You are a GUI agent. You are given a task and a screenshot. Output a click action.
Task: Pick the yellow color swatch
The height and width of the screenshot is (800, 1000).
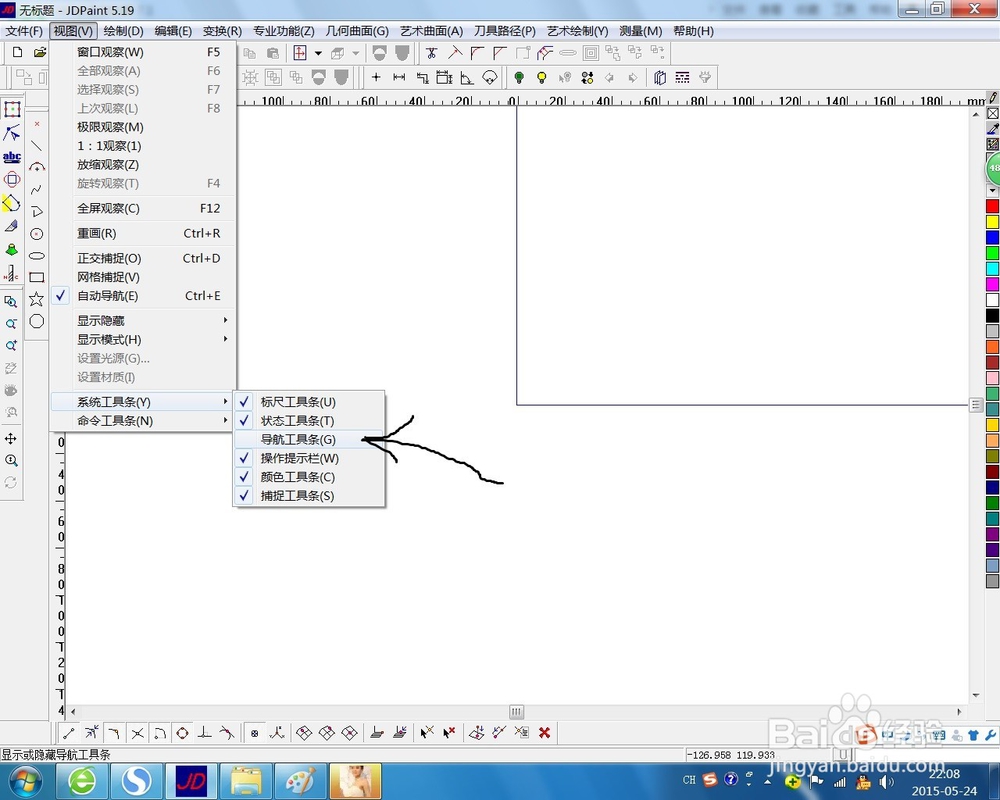point(992,222)
